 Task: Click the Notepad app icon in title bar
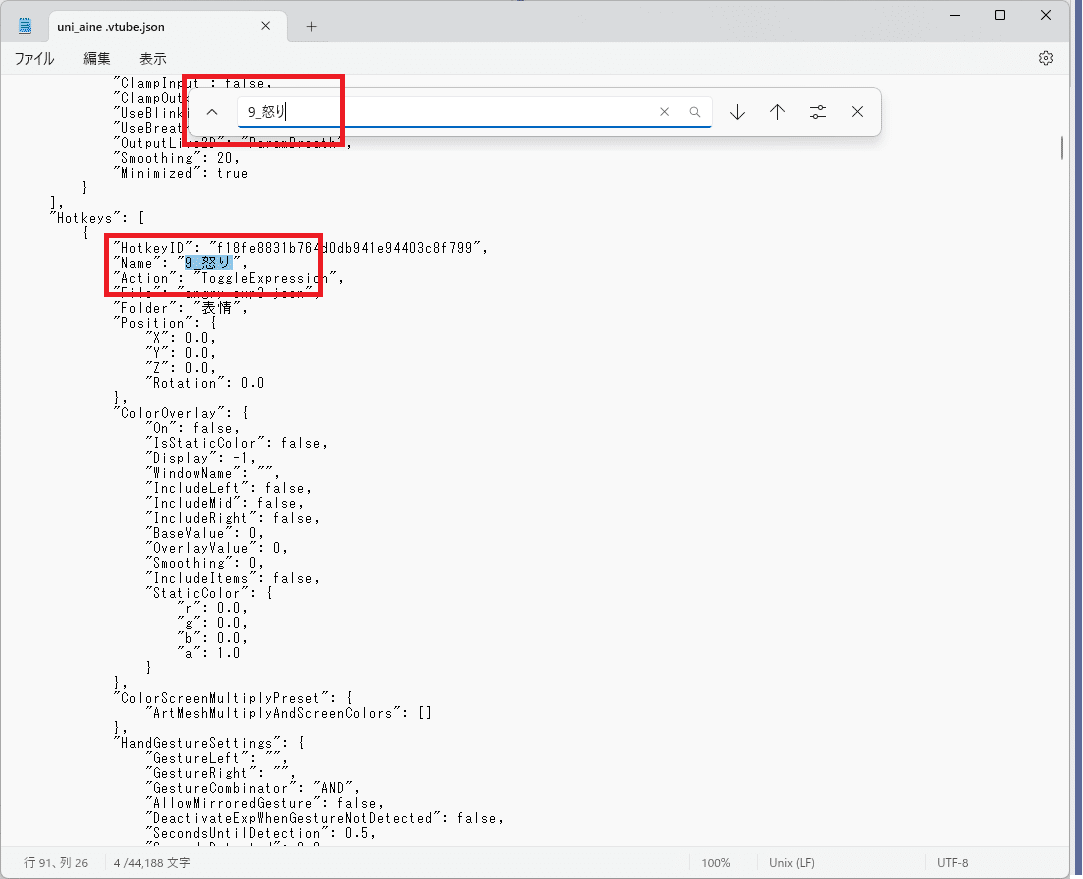26,26
